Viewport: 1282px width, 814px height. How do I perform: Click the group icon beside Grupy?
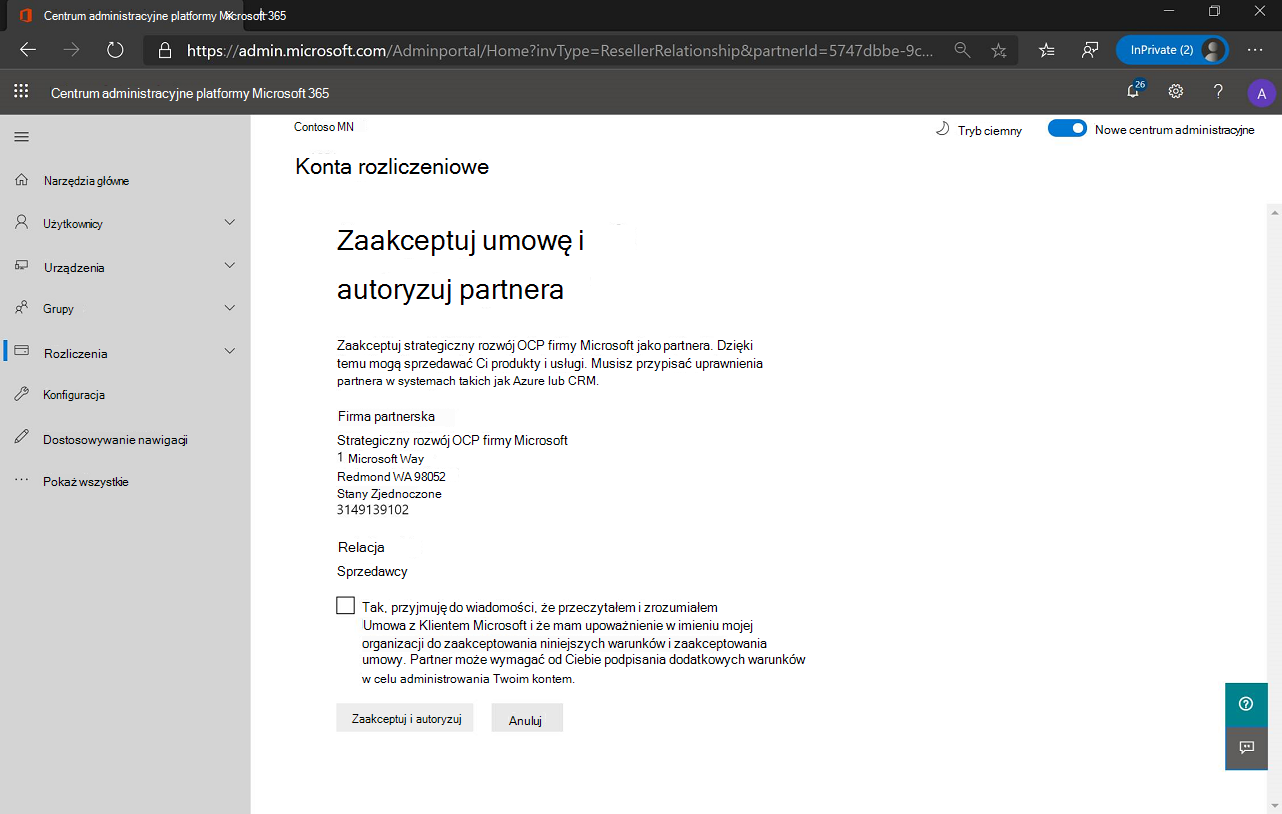click(22, 308)
